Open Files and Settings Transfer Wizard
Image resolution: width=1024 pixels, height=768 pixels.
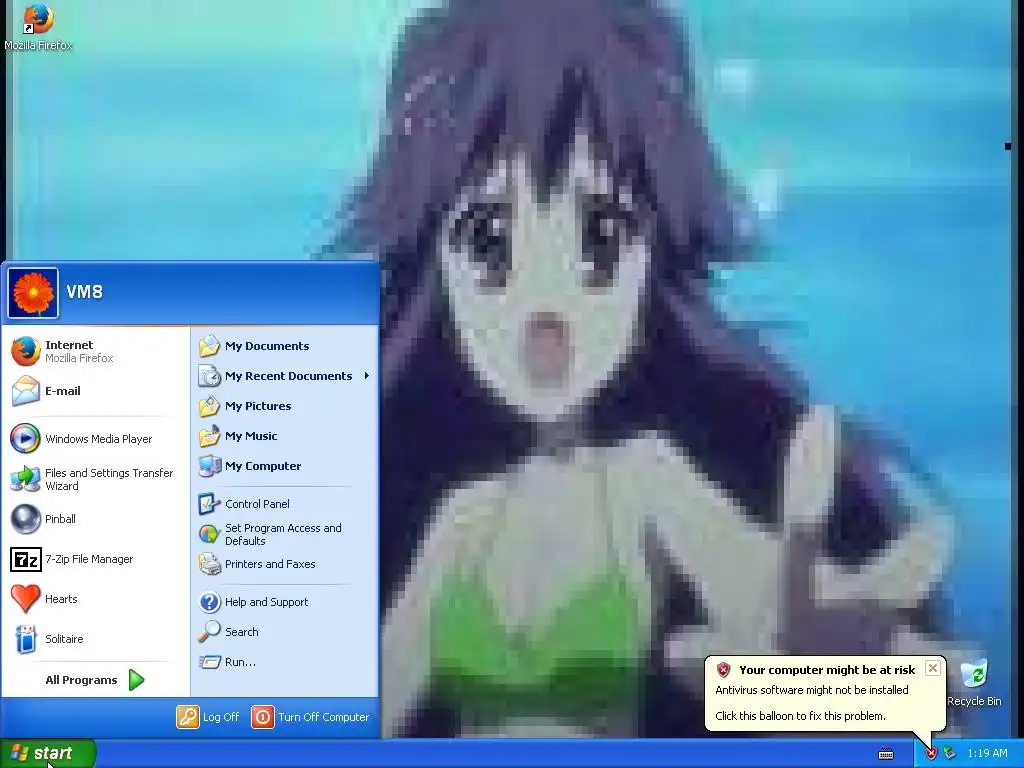[x=96, y=479]
